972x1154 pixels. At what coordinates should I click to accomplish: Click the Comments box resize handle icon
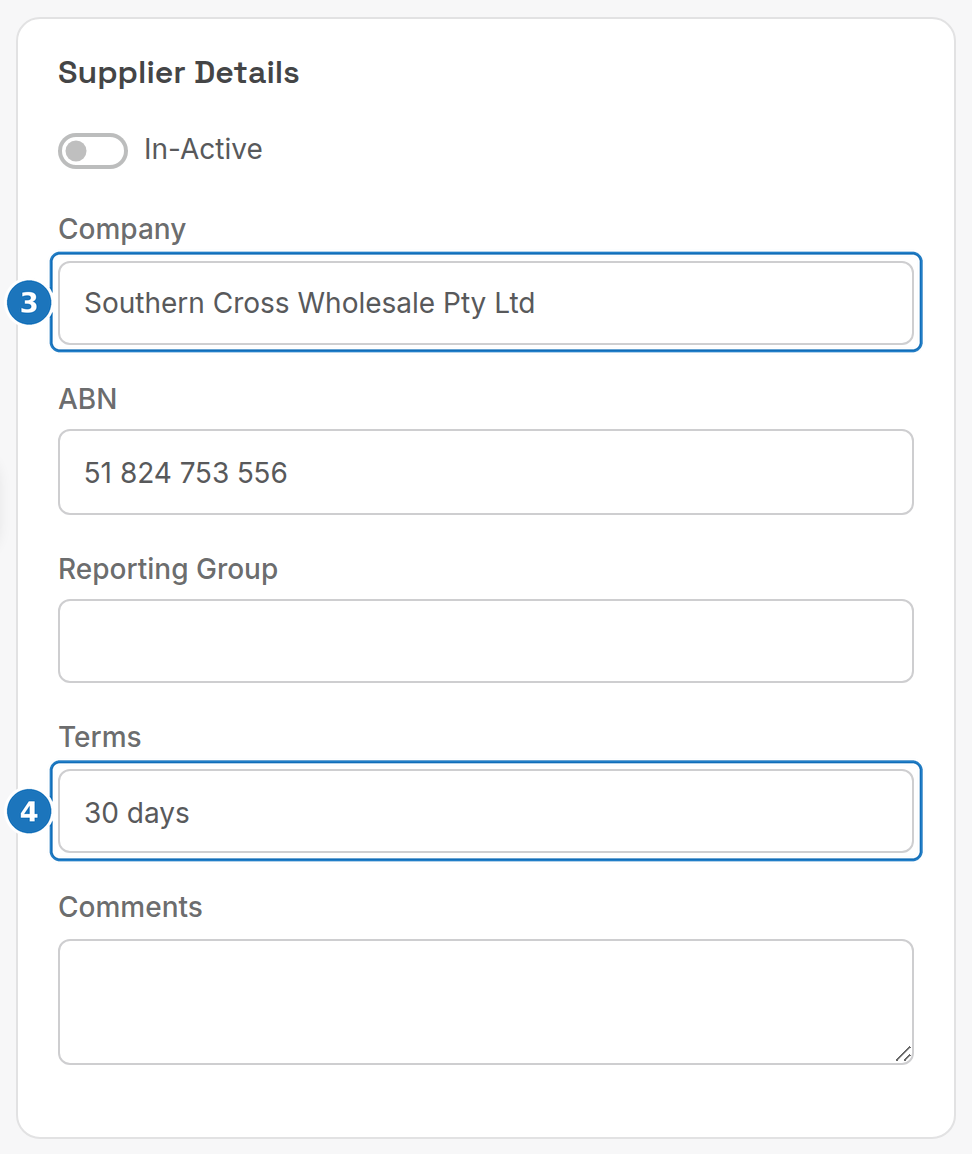click(x=903, y=1054)
